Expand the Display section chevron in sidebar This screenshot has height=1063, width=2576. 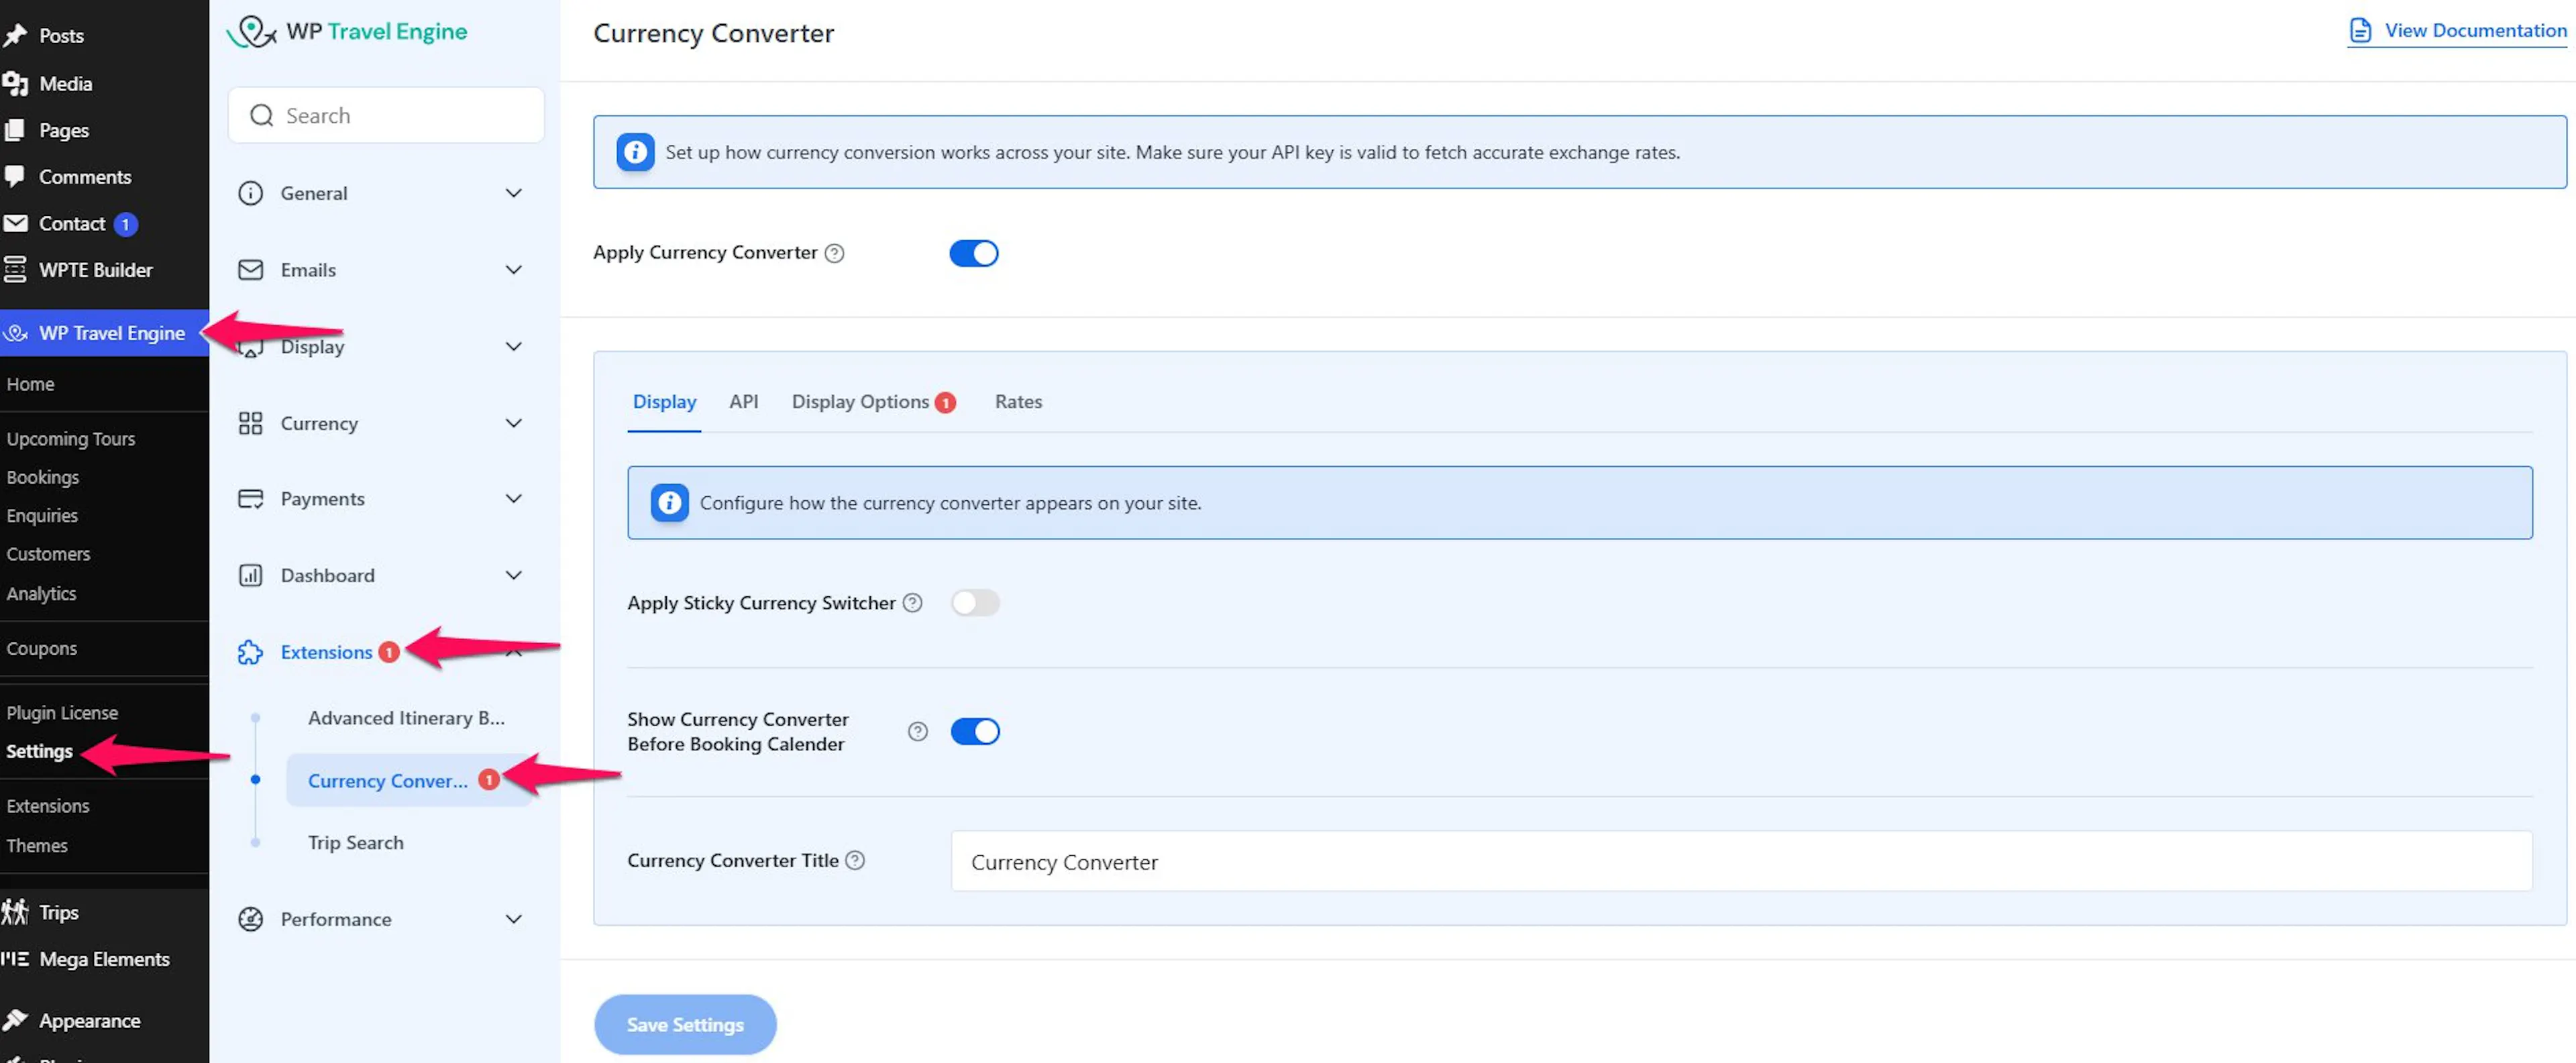pos(513,346)
